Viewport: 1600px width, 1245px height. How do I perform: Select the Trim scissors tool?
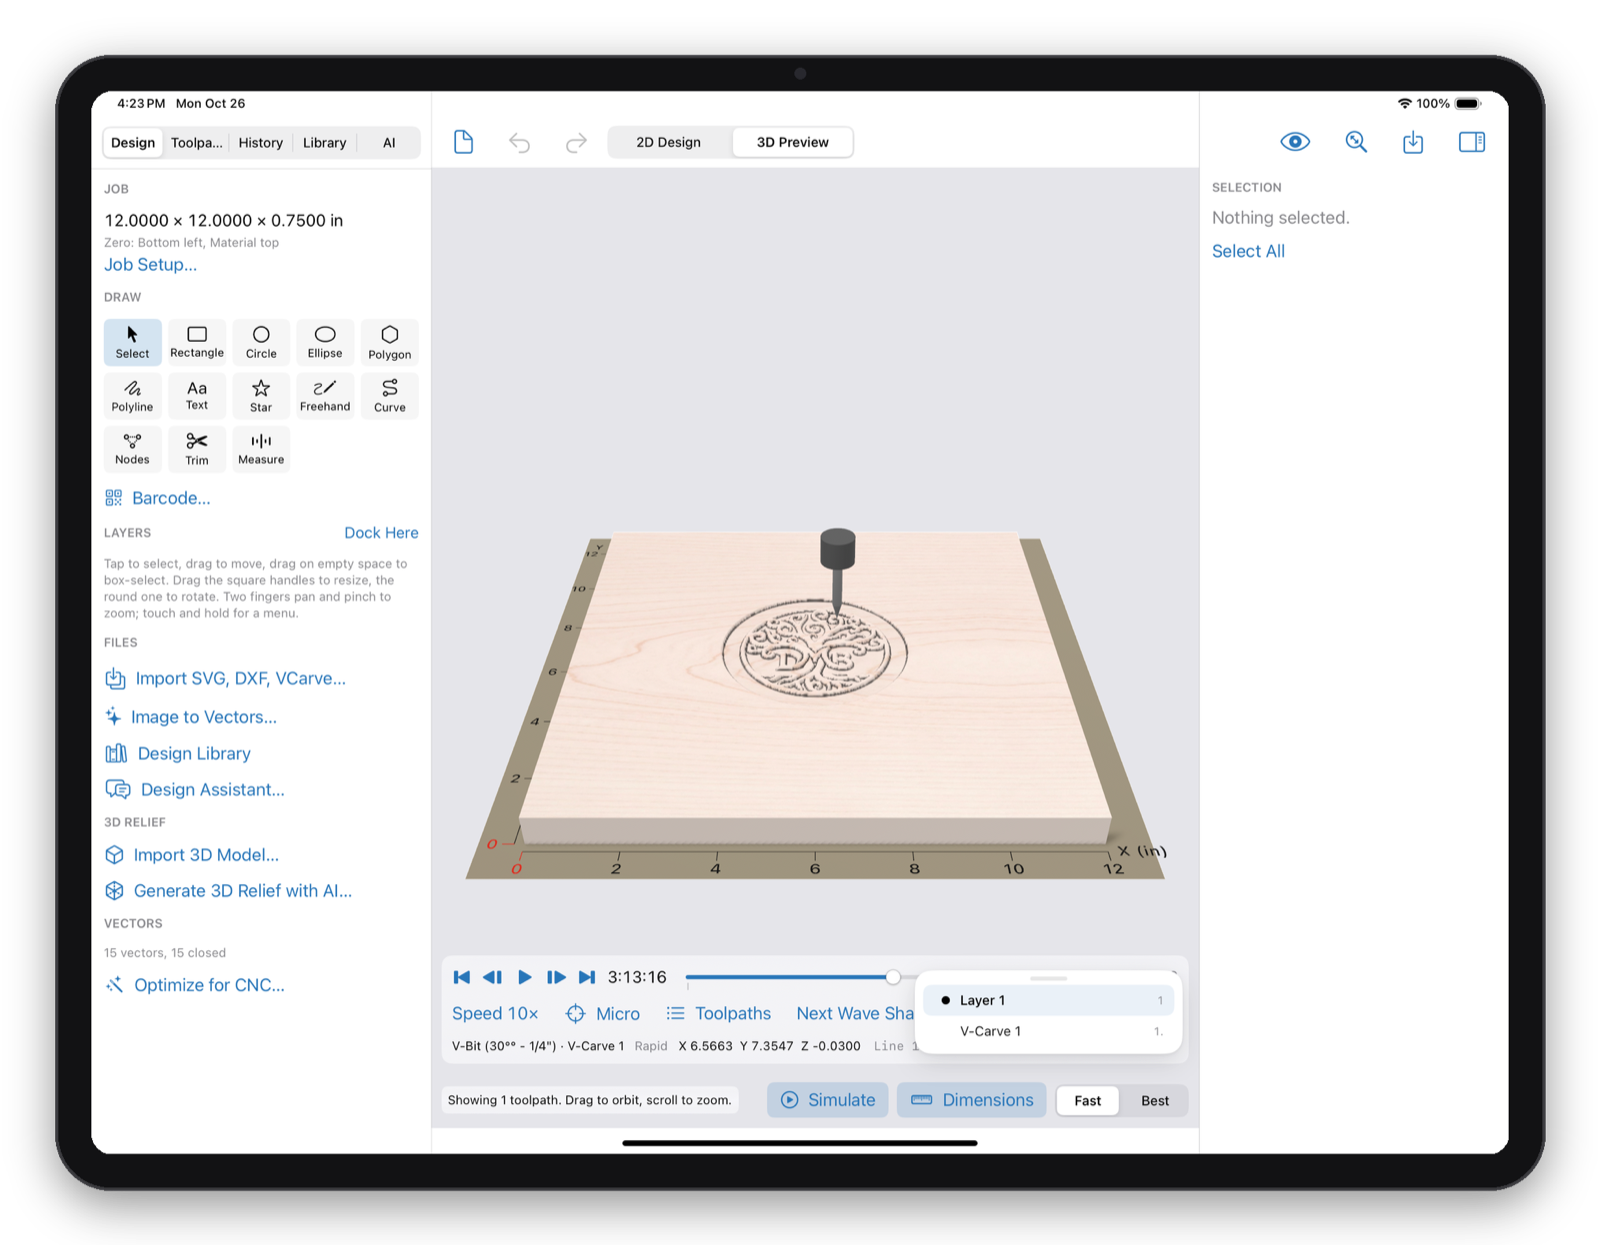pyautogui.click(x=197, y=448)
